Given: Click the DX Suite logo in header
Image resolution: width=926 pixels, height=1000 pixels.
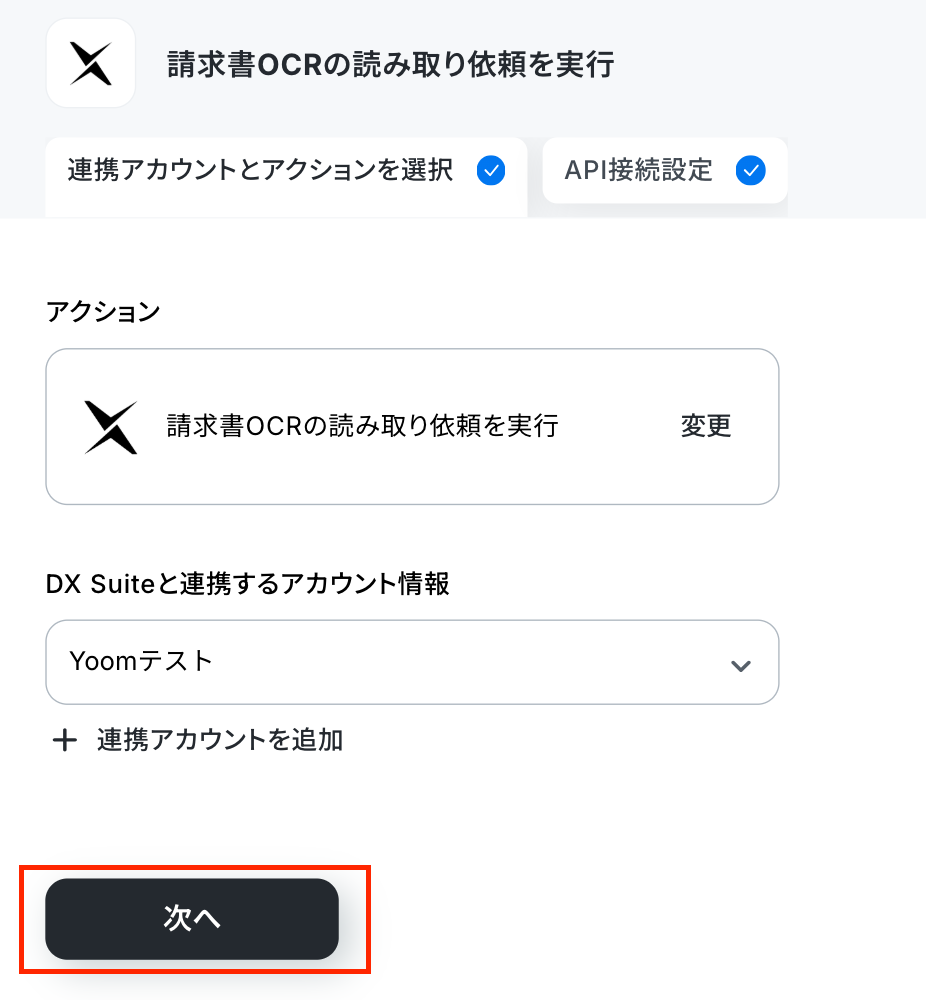Looking at the screenshot, I should 91,63.
